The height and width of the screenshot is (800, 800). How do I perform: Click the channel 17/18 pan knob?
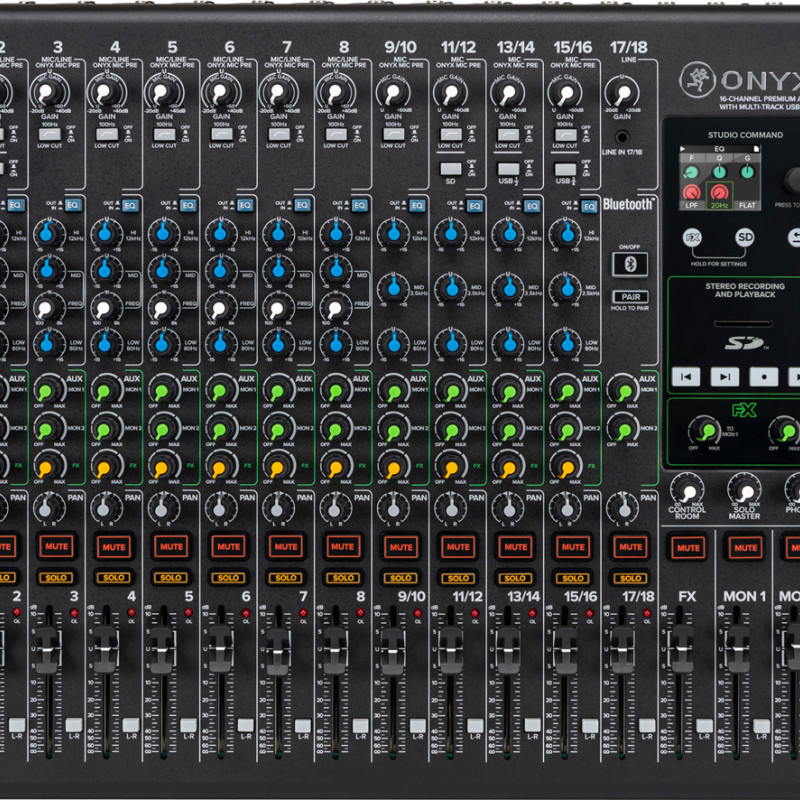622,508
